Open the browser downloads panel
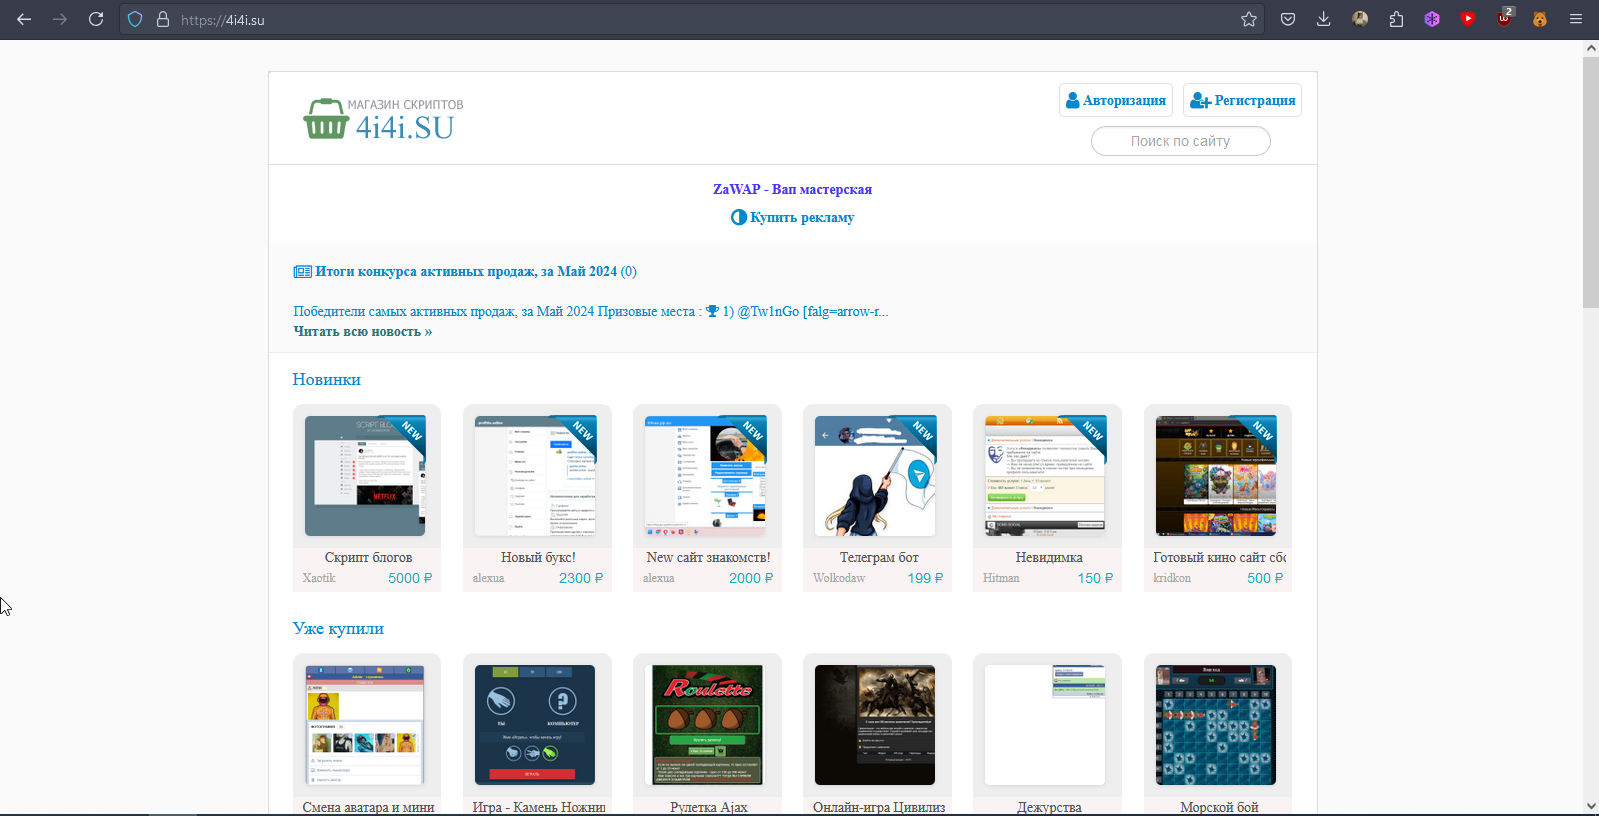 pyautogui.click(x=1323, y=19)
